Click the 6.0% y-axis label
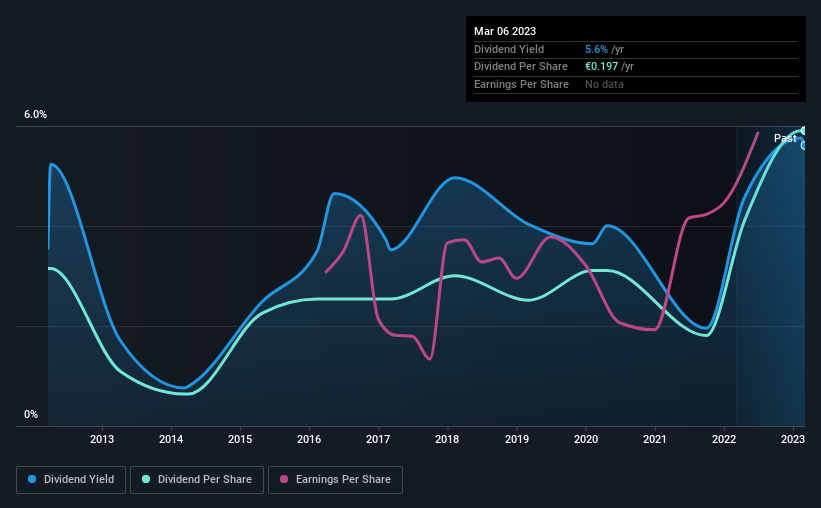Screen dimensions: 821x508 [35, 114]
